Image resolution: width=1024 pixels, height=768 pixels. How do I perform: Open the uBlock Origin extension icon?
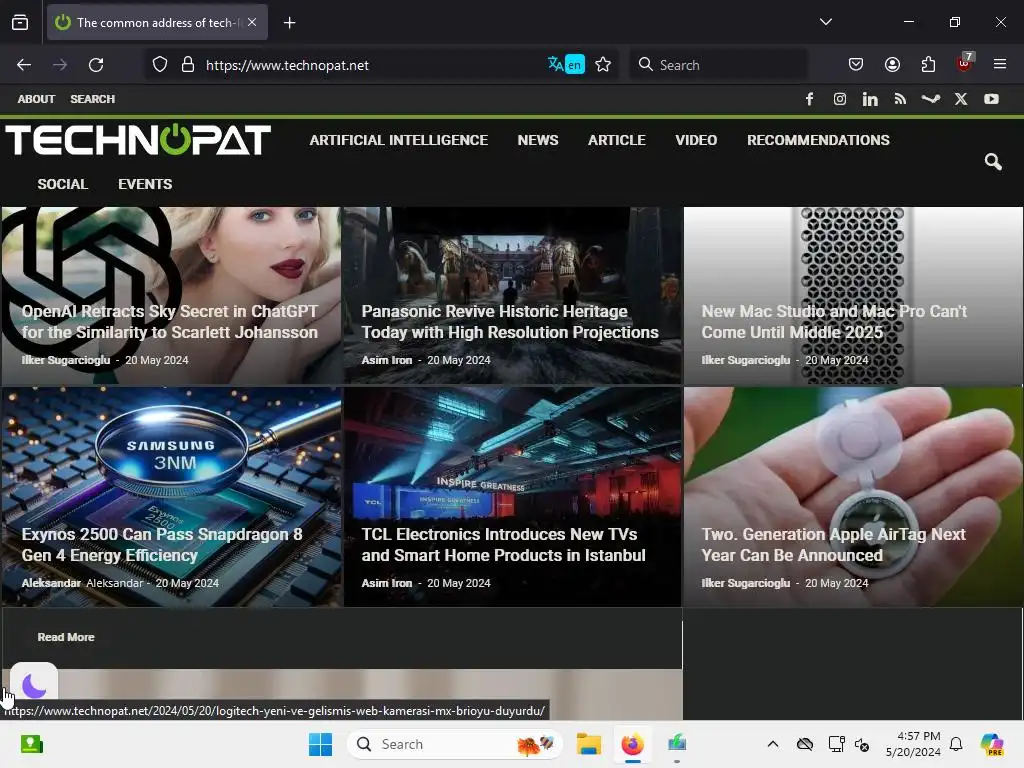[965, 63]
